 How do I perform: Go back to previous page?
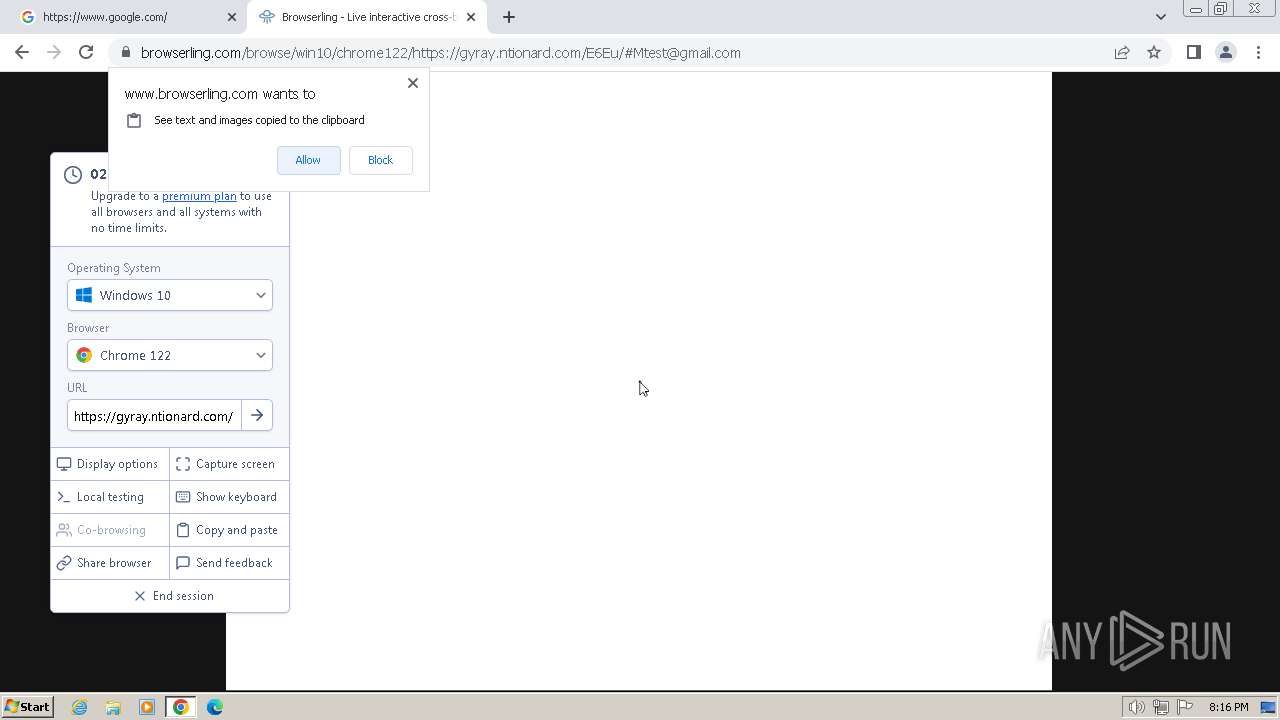22,53
